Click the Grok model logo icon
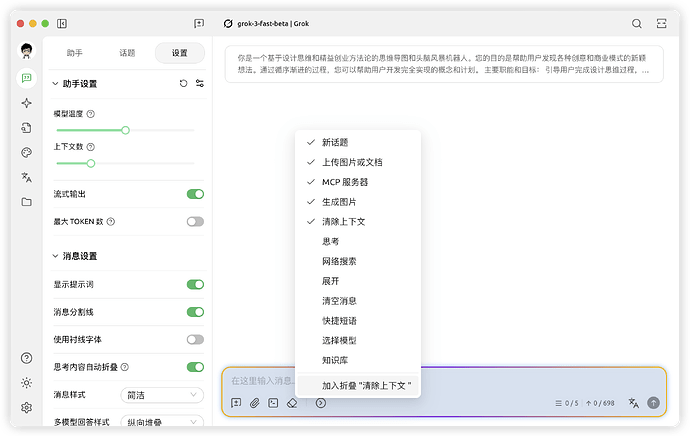This screenshot has width=690, height=436. coord(228,24)
